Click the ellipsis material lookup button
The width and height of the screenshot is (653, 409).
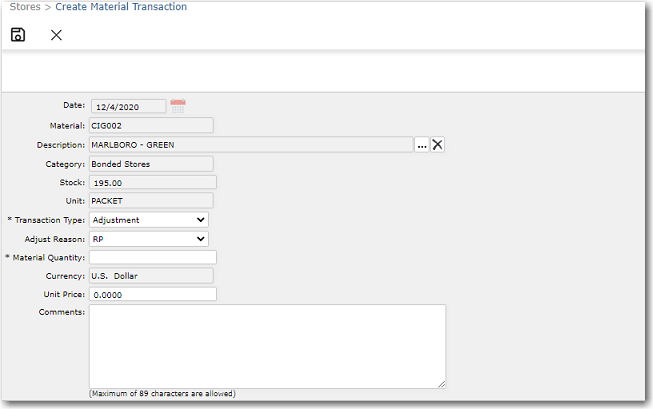422,145
